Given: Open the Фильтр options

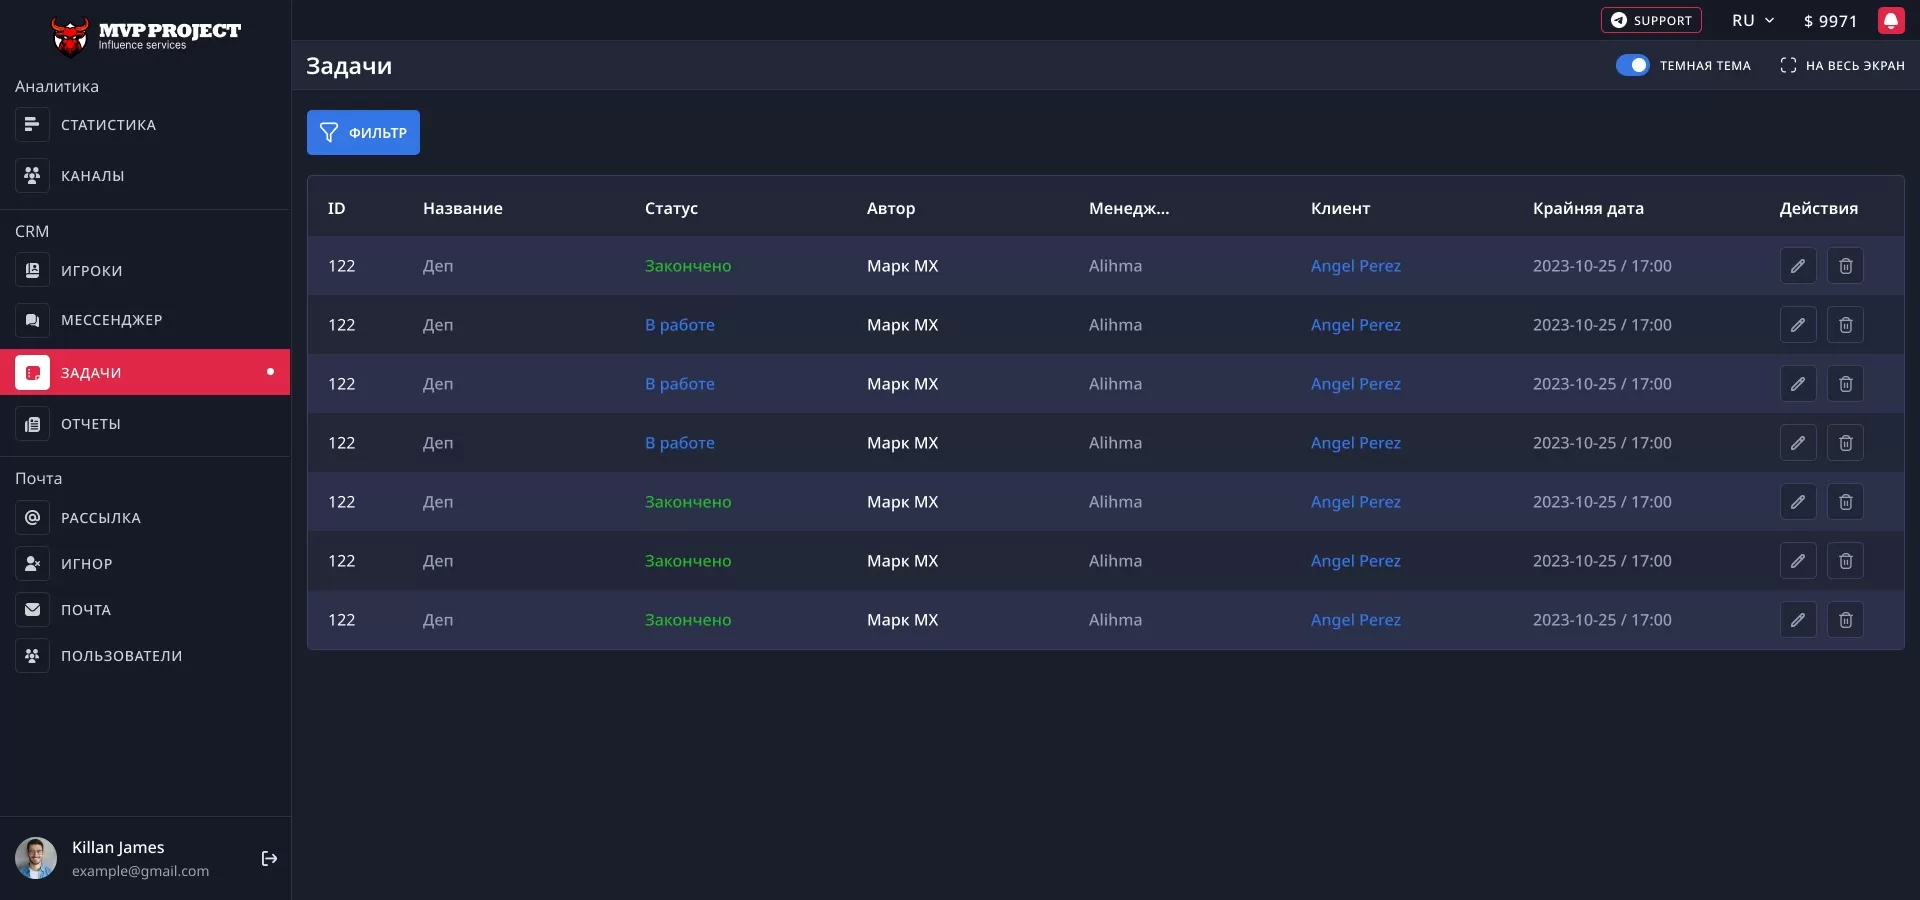Looking at the screenshot, I should 363,132.
